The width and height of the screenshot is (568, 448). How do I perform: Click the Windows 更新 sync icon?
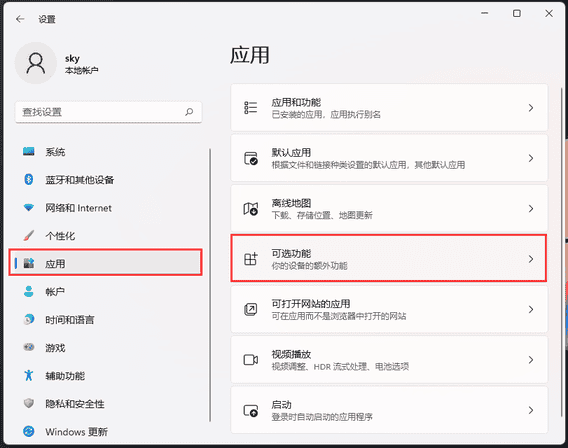click(29, 431)
